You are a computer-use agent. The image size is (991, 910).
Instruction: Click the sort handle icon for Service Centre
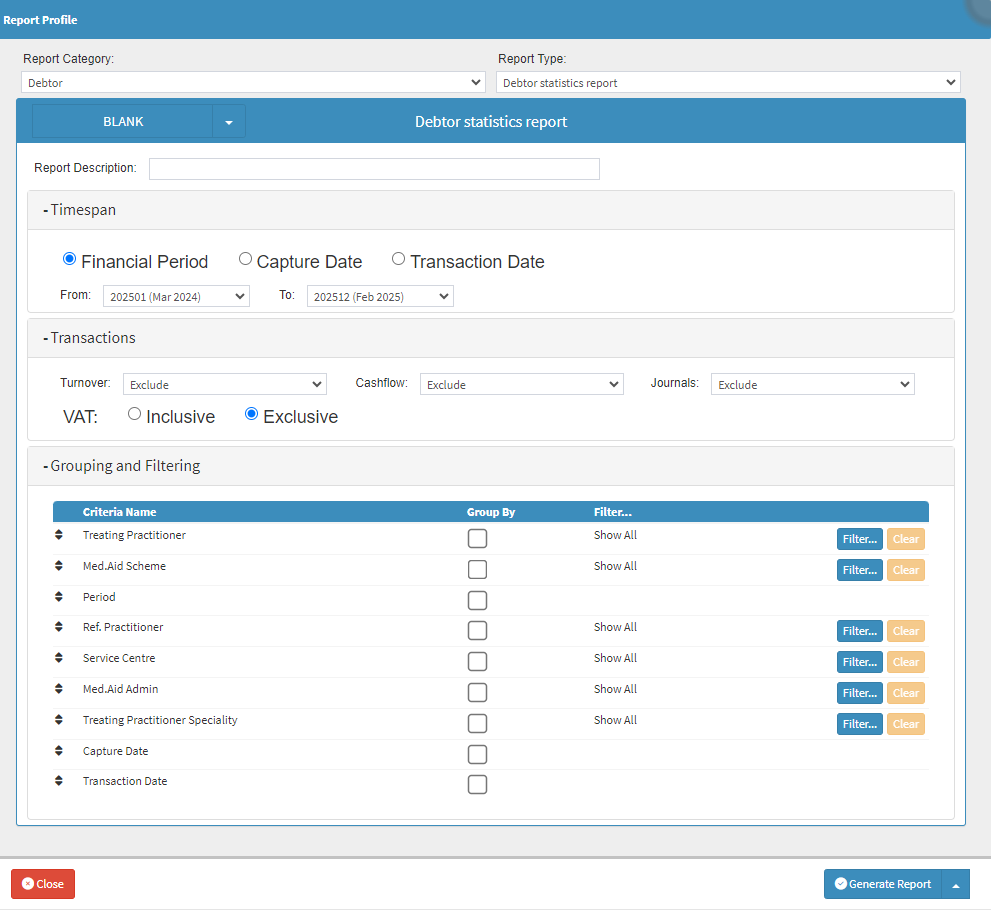point(59,660)
